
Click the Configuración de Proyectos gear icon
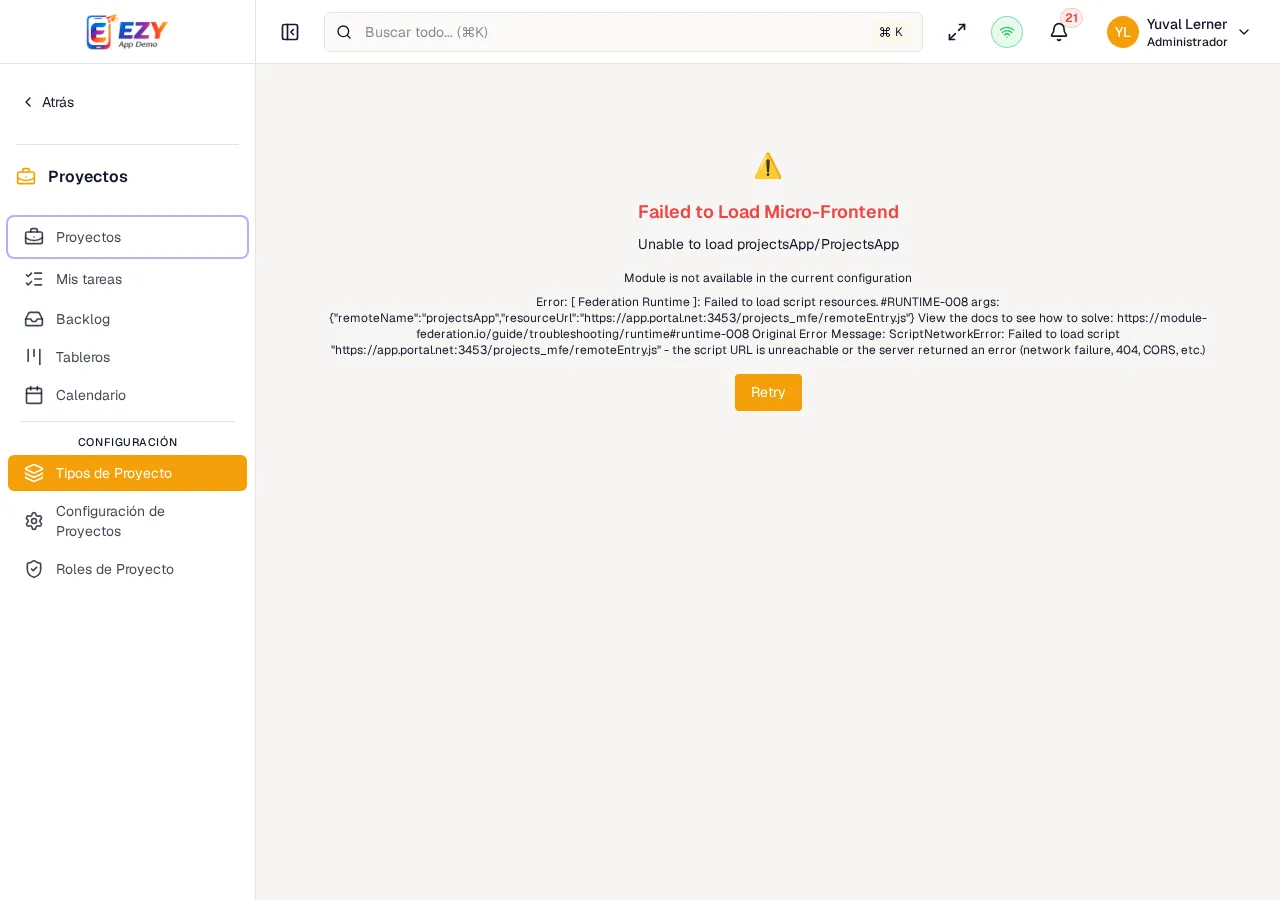[34, 521]
